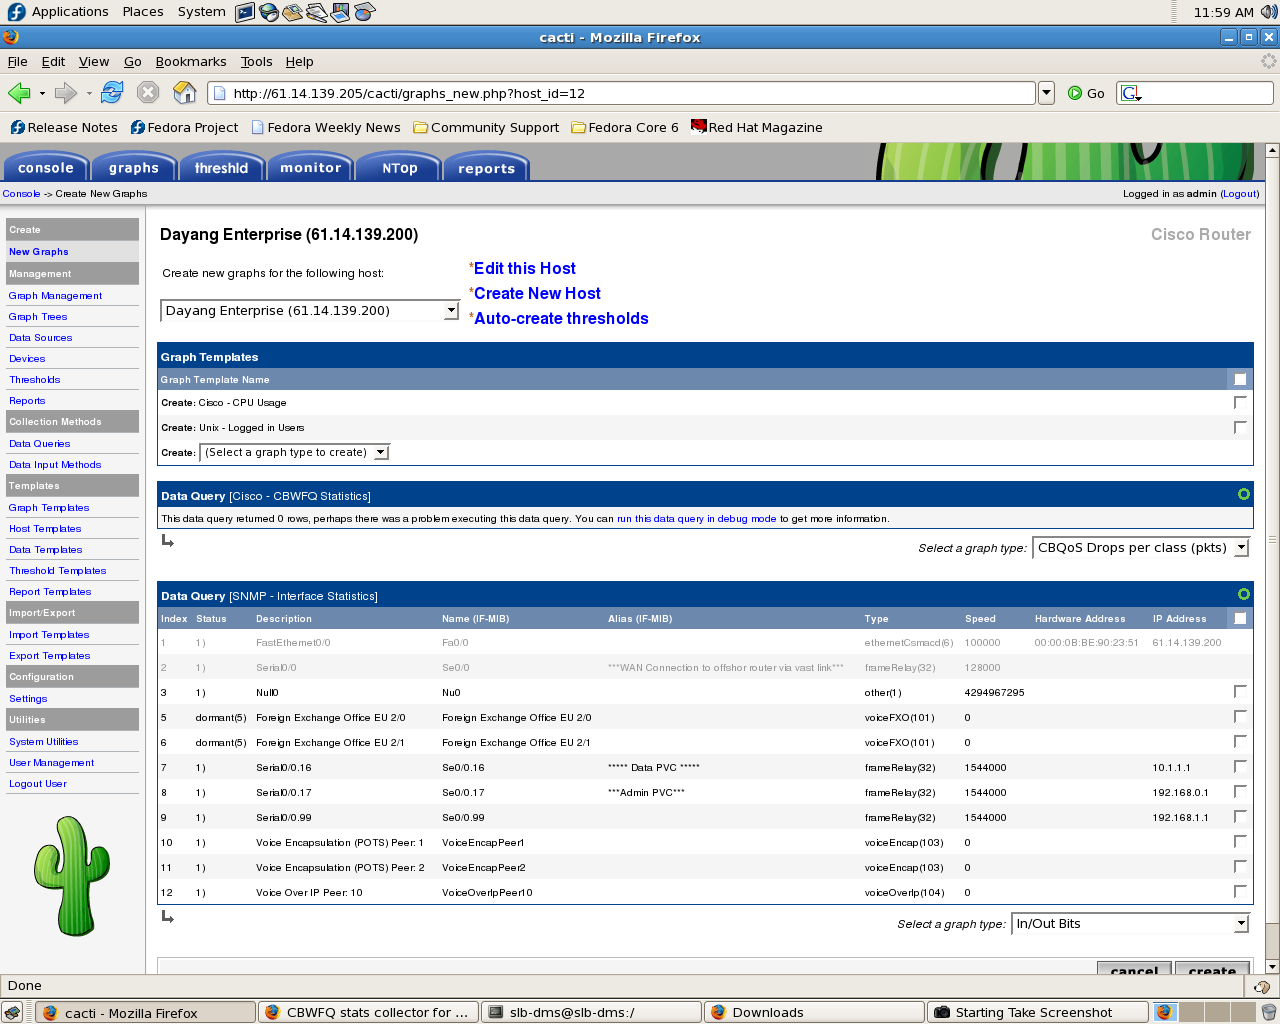Click 'run this data query in debug mode'
The image size is (1280, 1024).
click(697, 519)
